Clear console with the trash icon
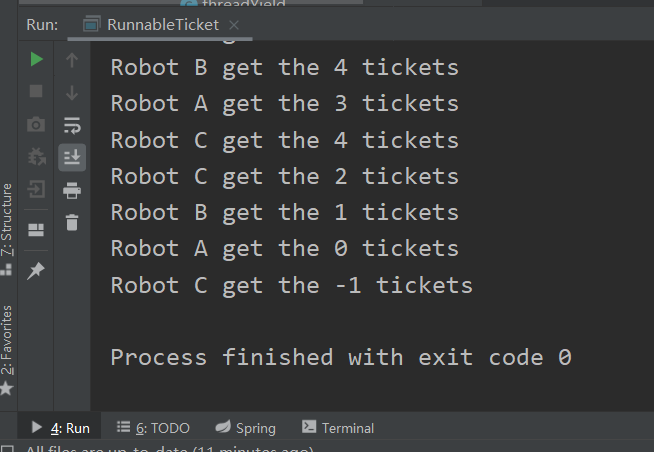The image size is (654, 452). (72, 222)
